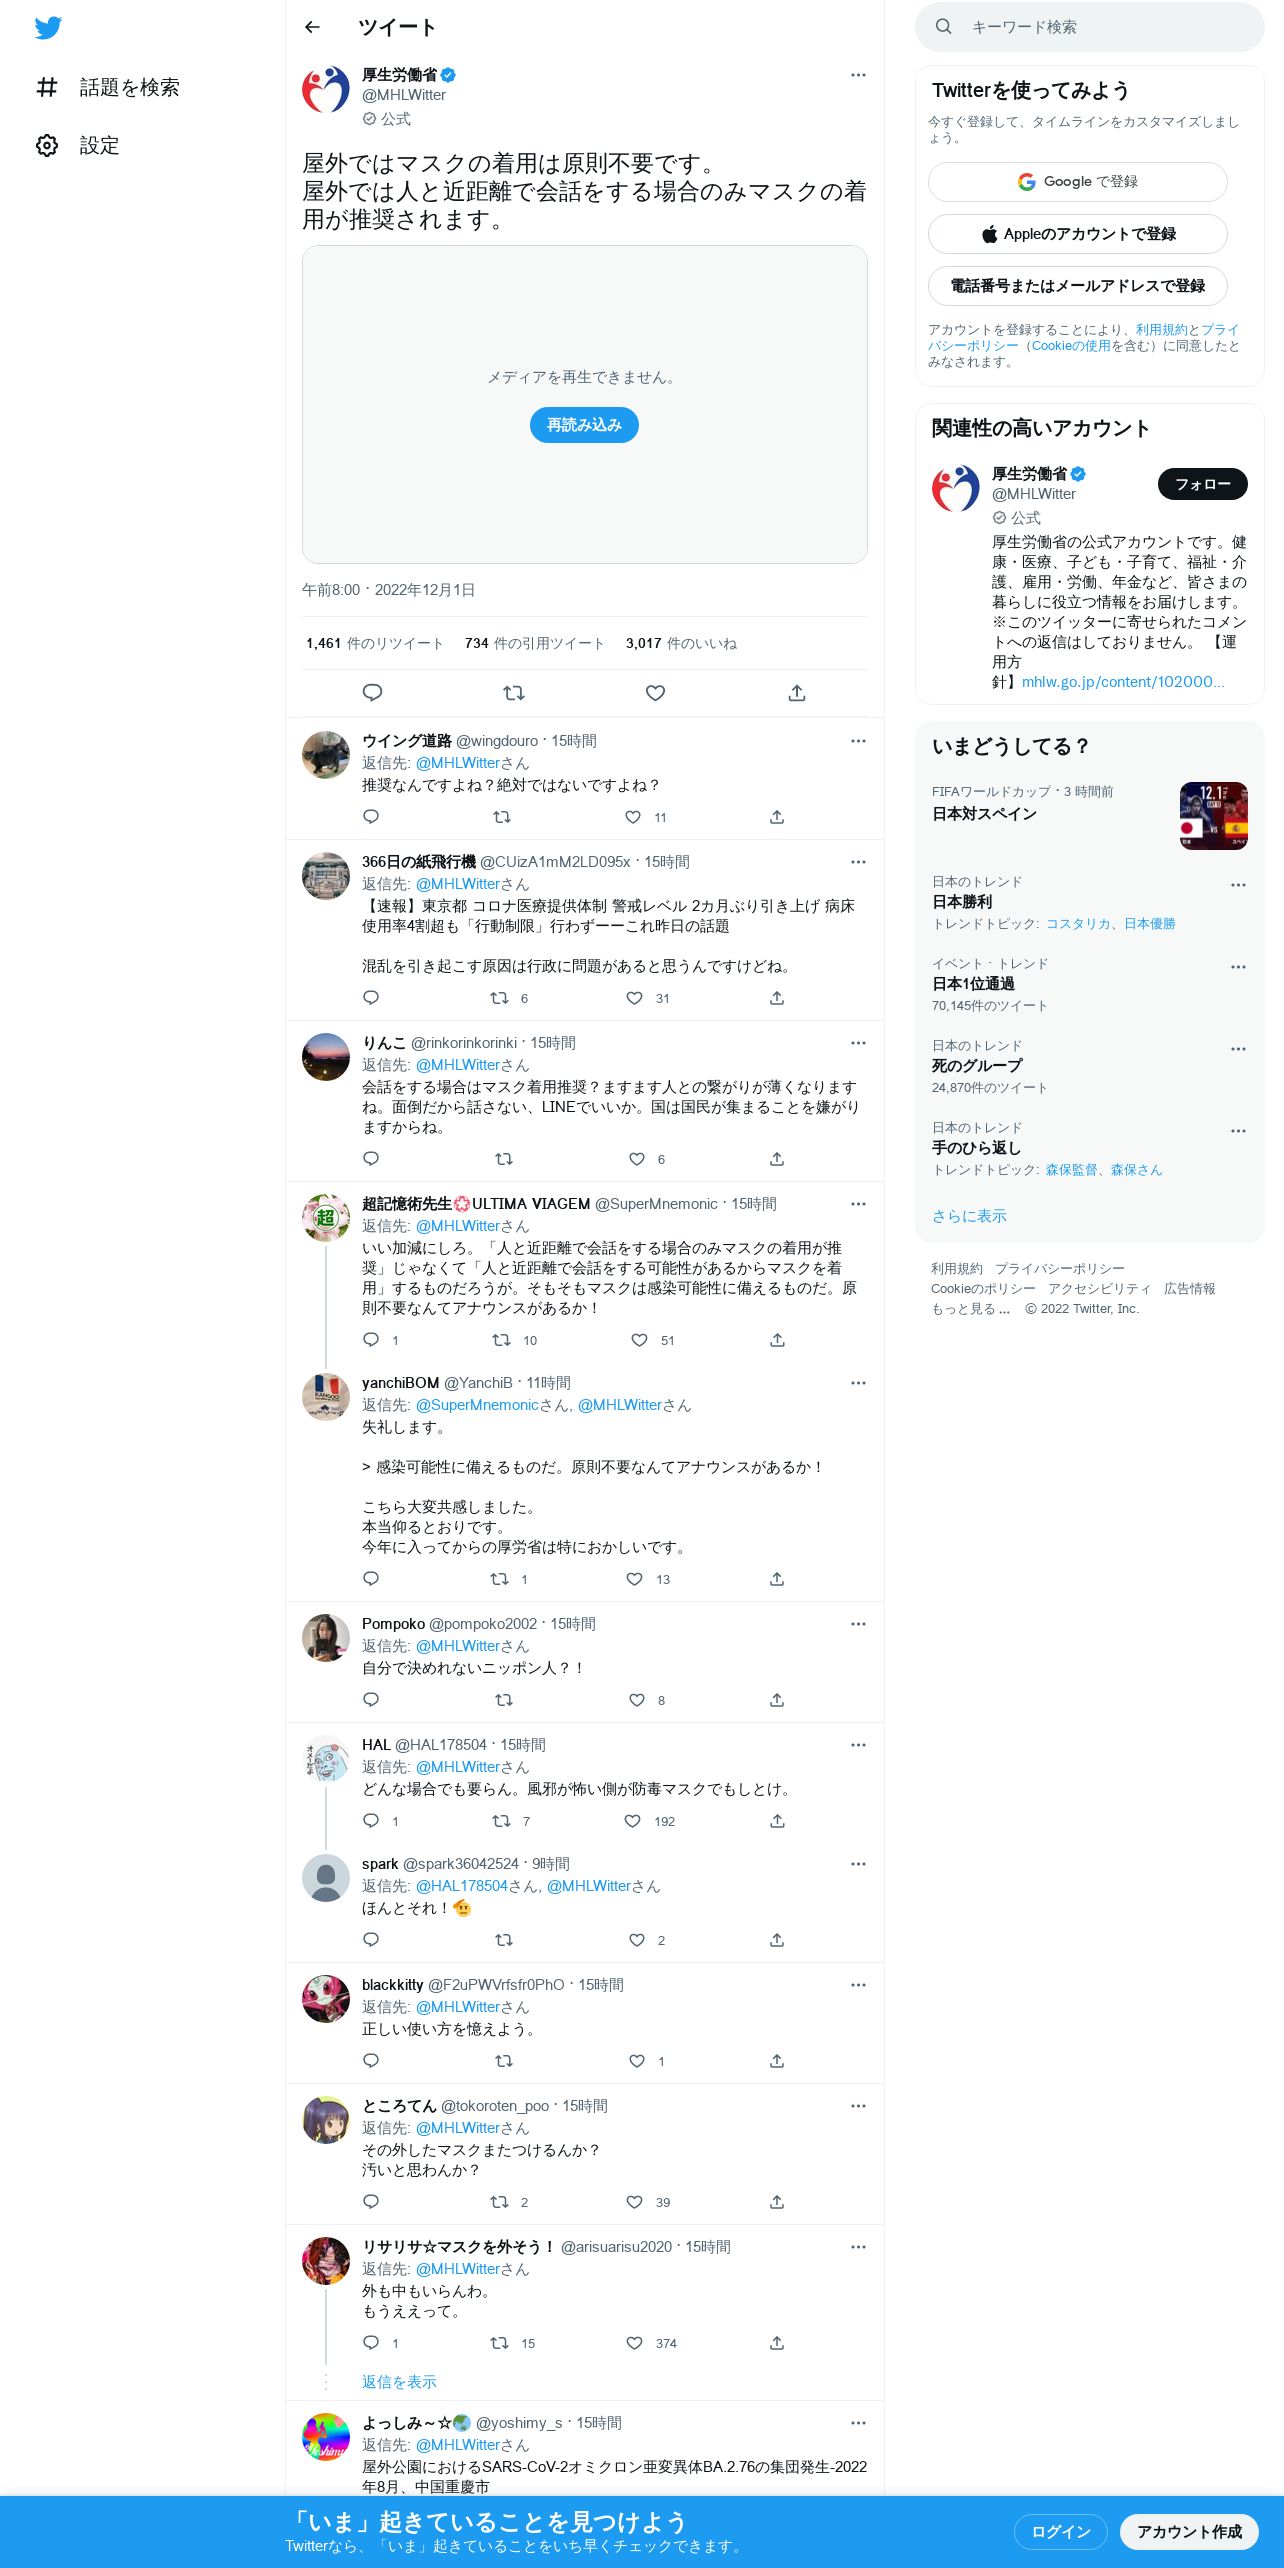
Task: Go back with the left arrow icon
Action: (x=312, y=27)
